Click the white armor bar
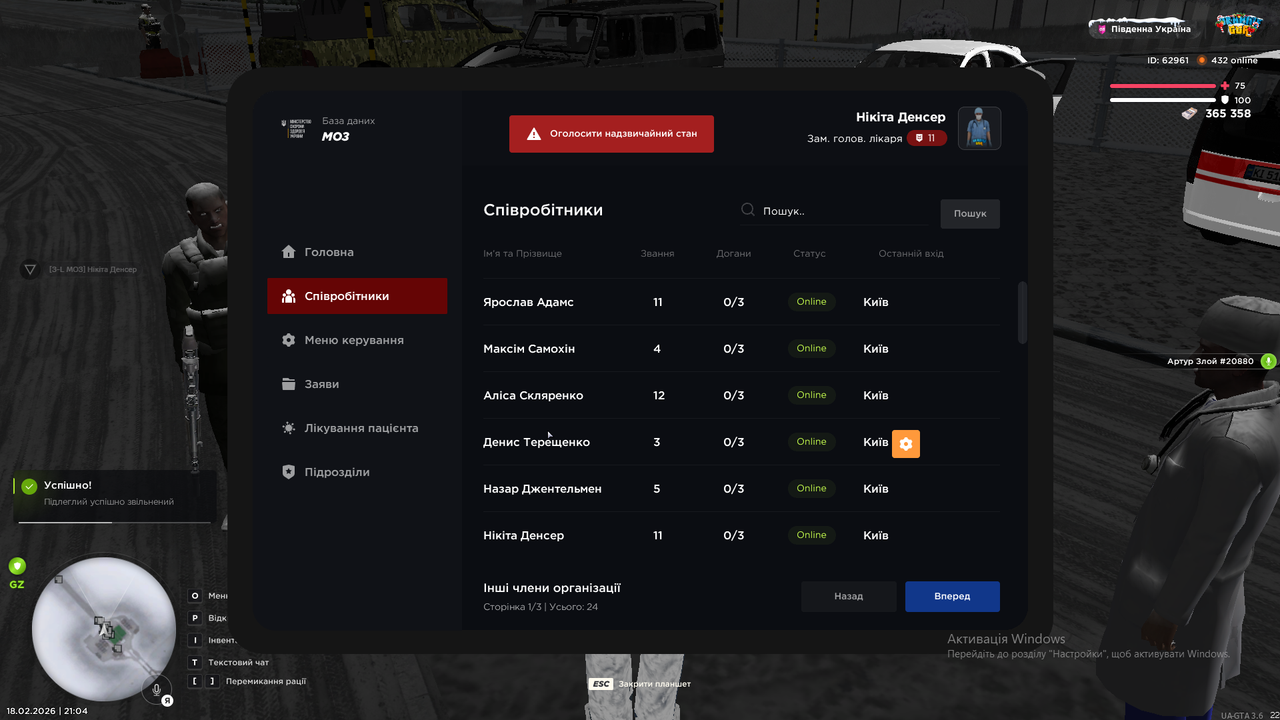1280x720 pixels. (1162, 100)
